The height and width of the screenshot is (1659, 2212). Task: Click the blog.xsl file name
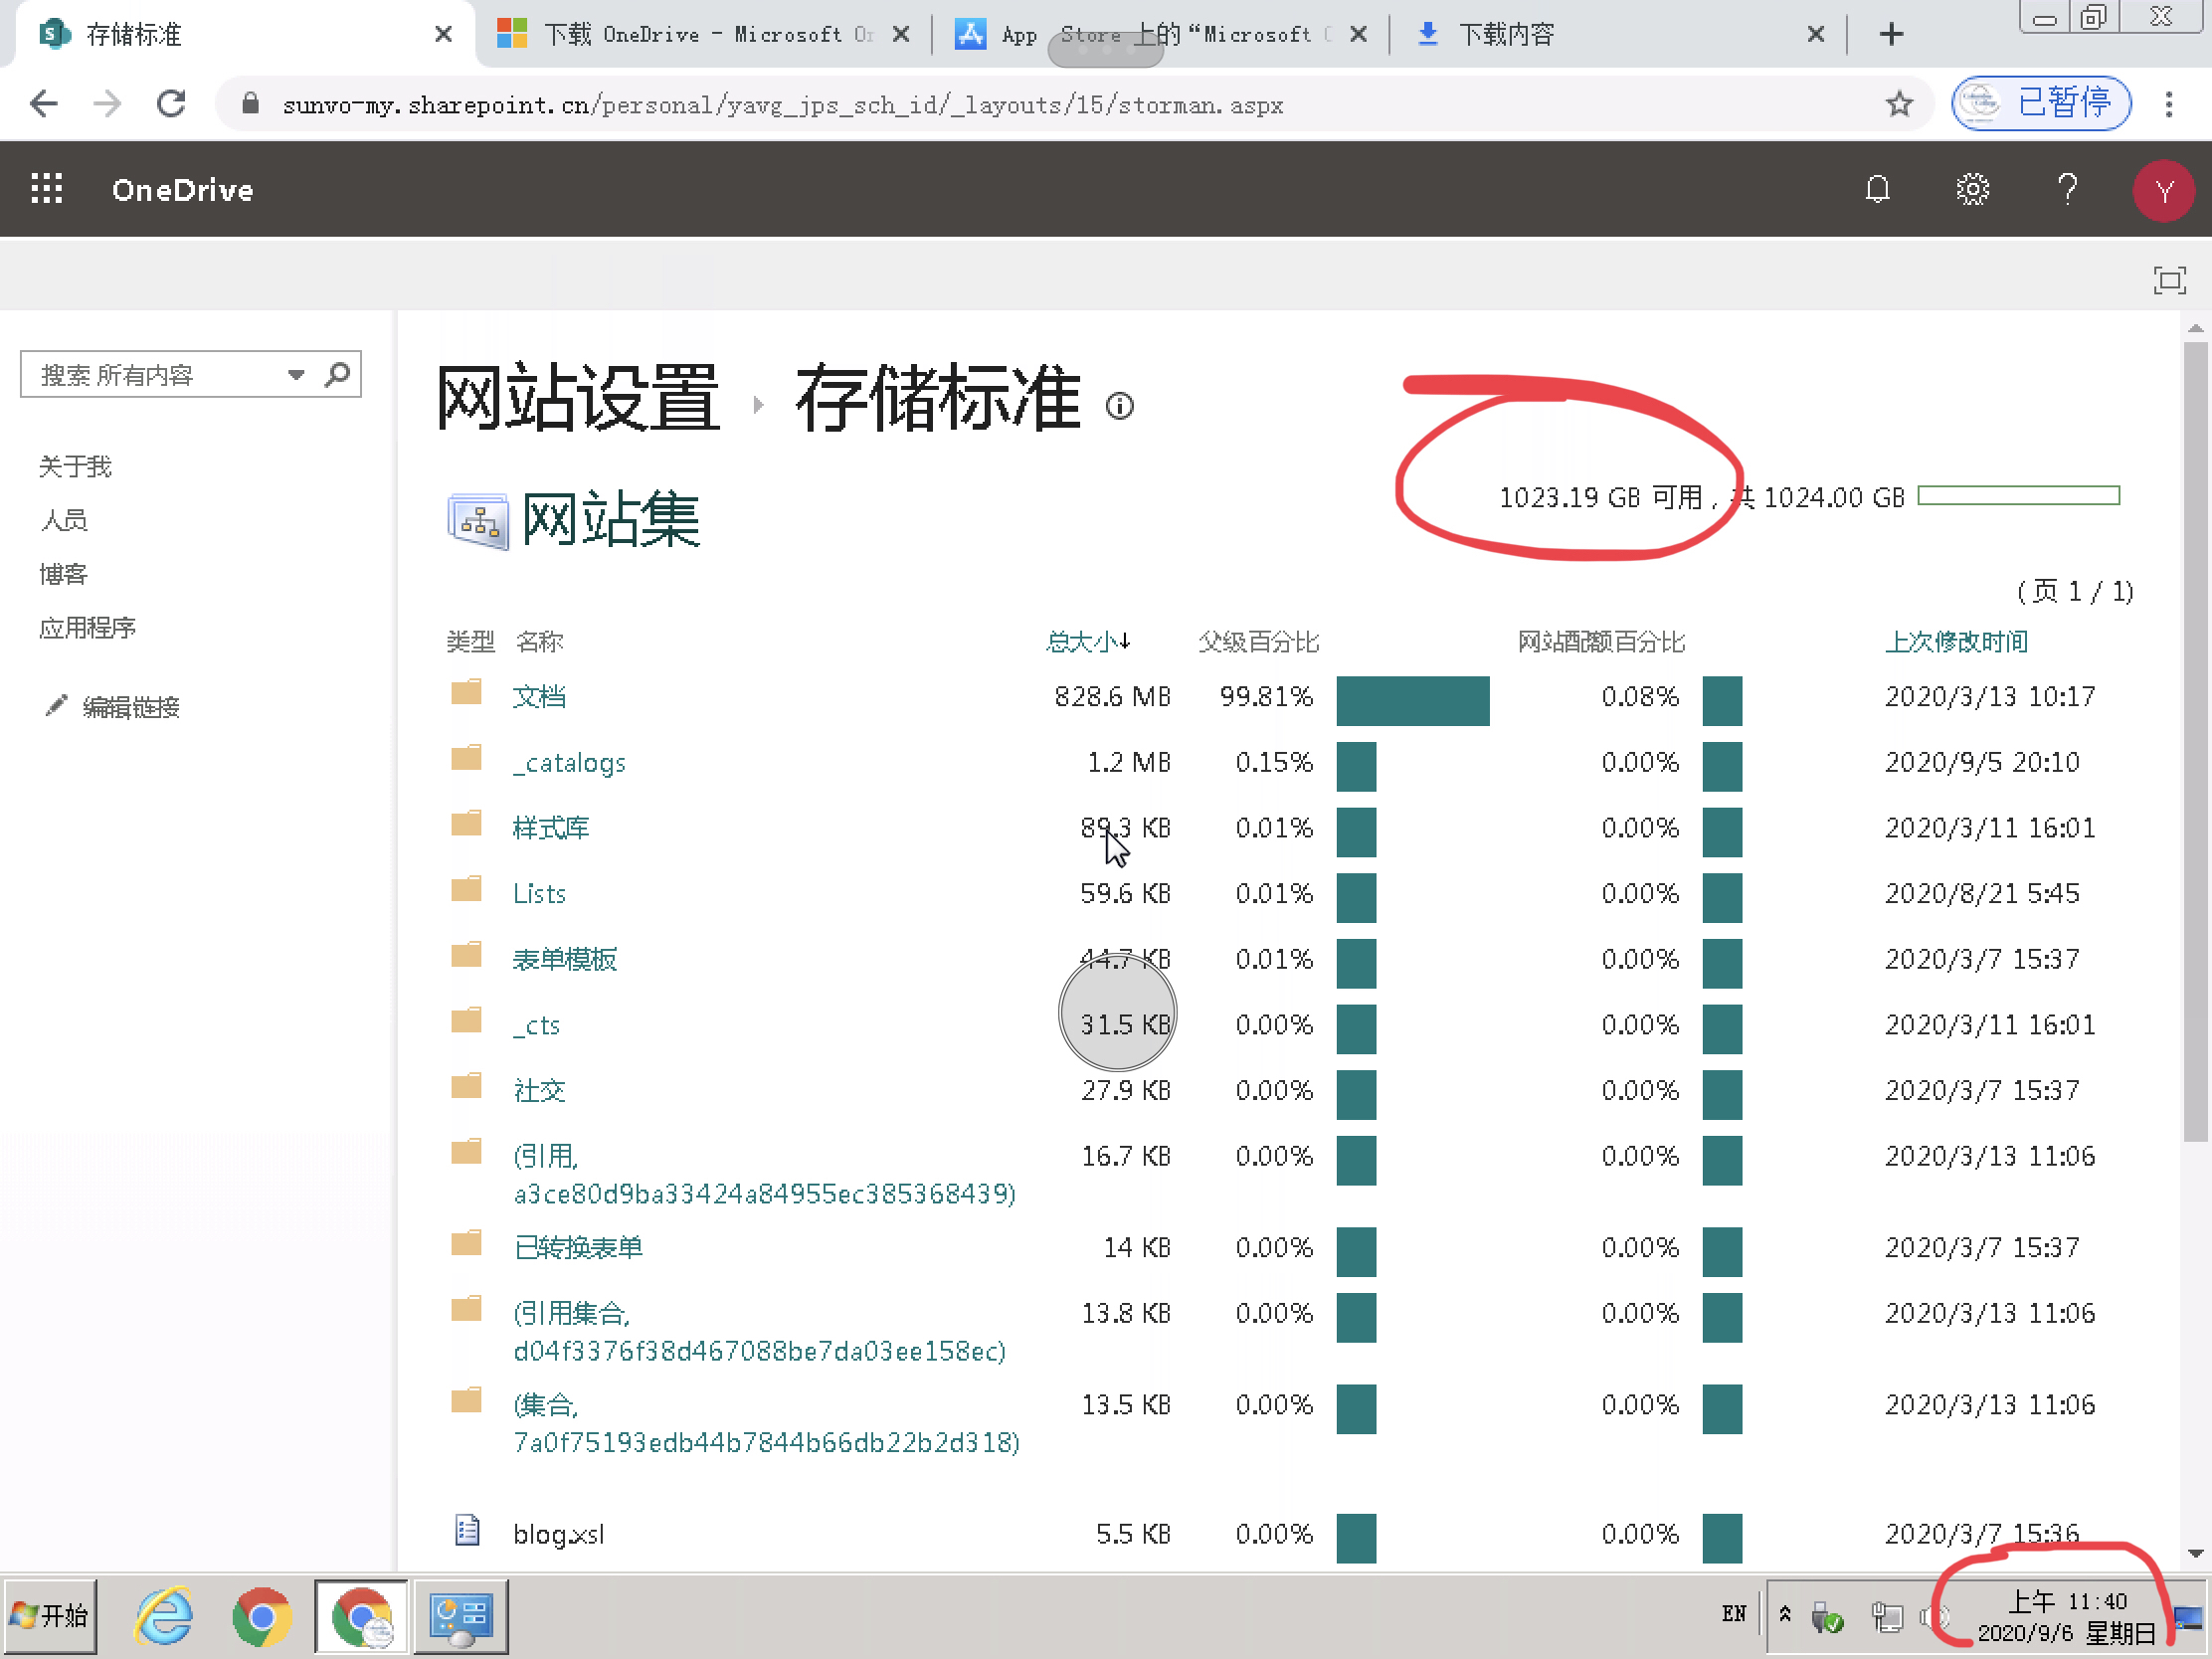(x=558, y=1534)
